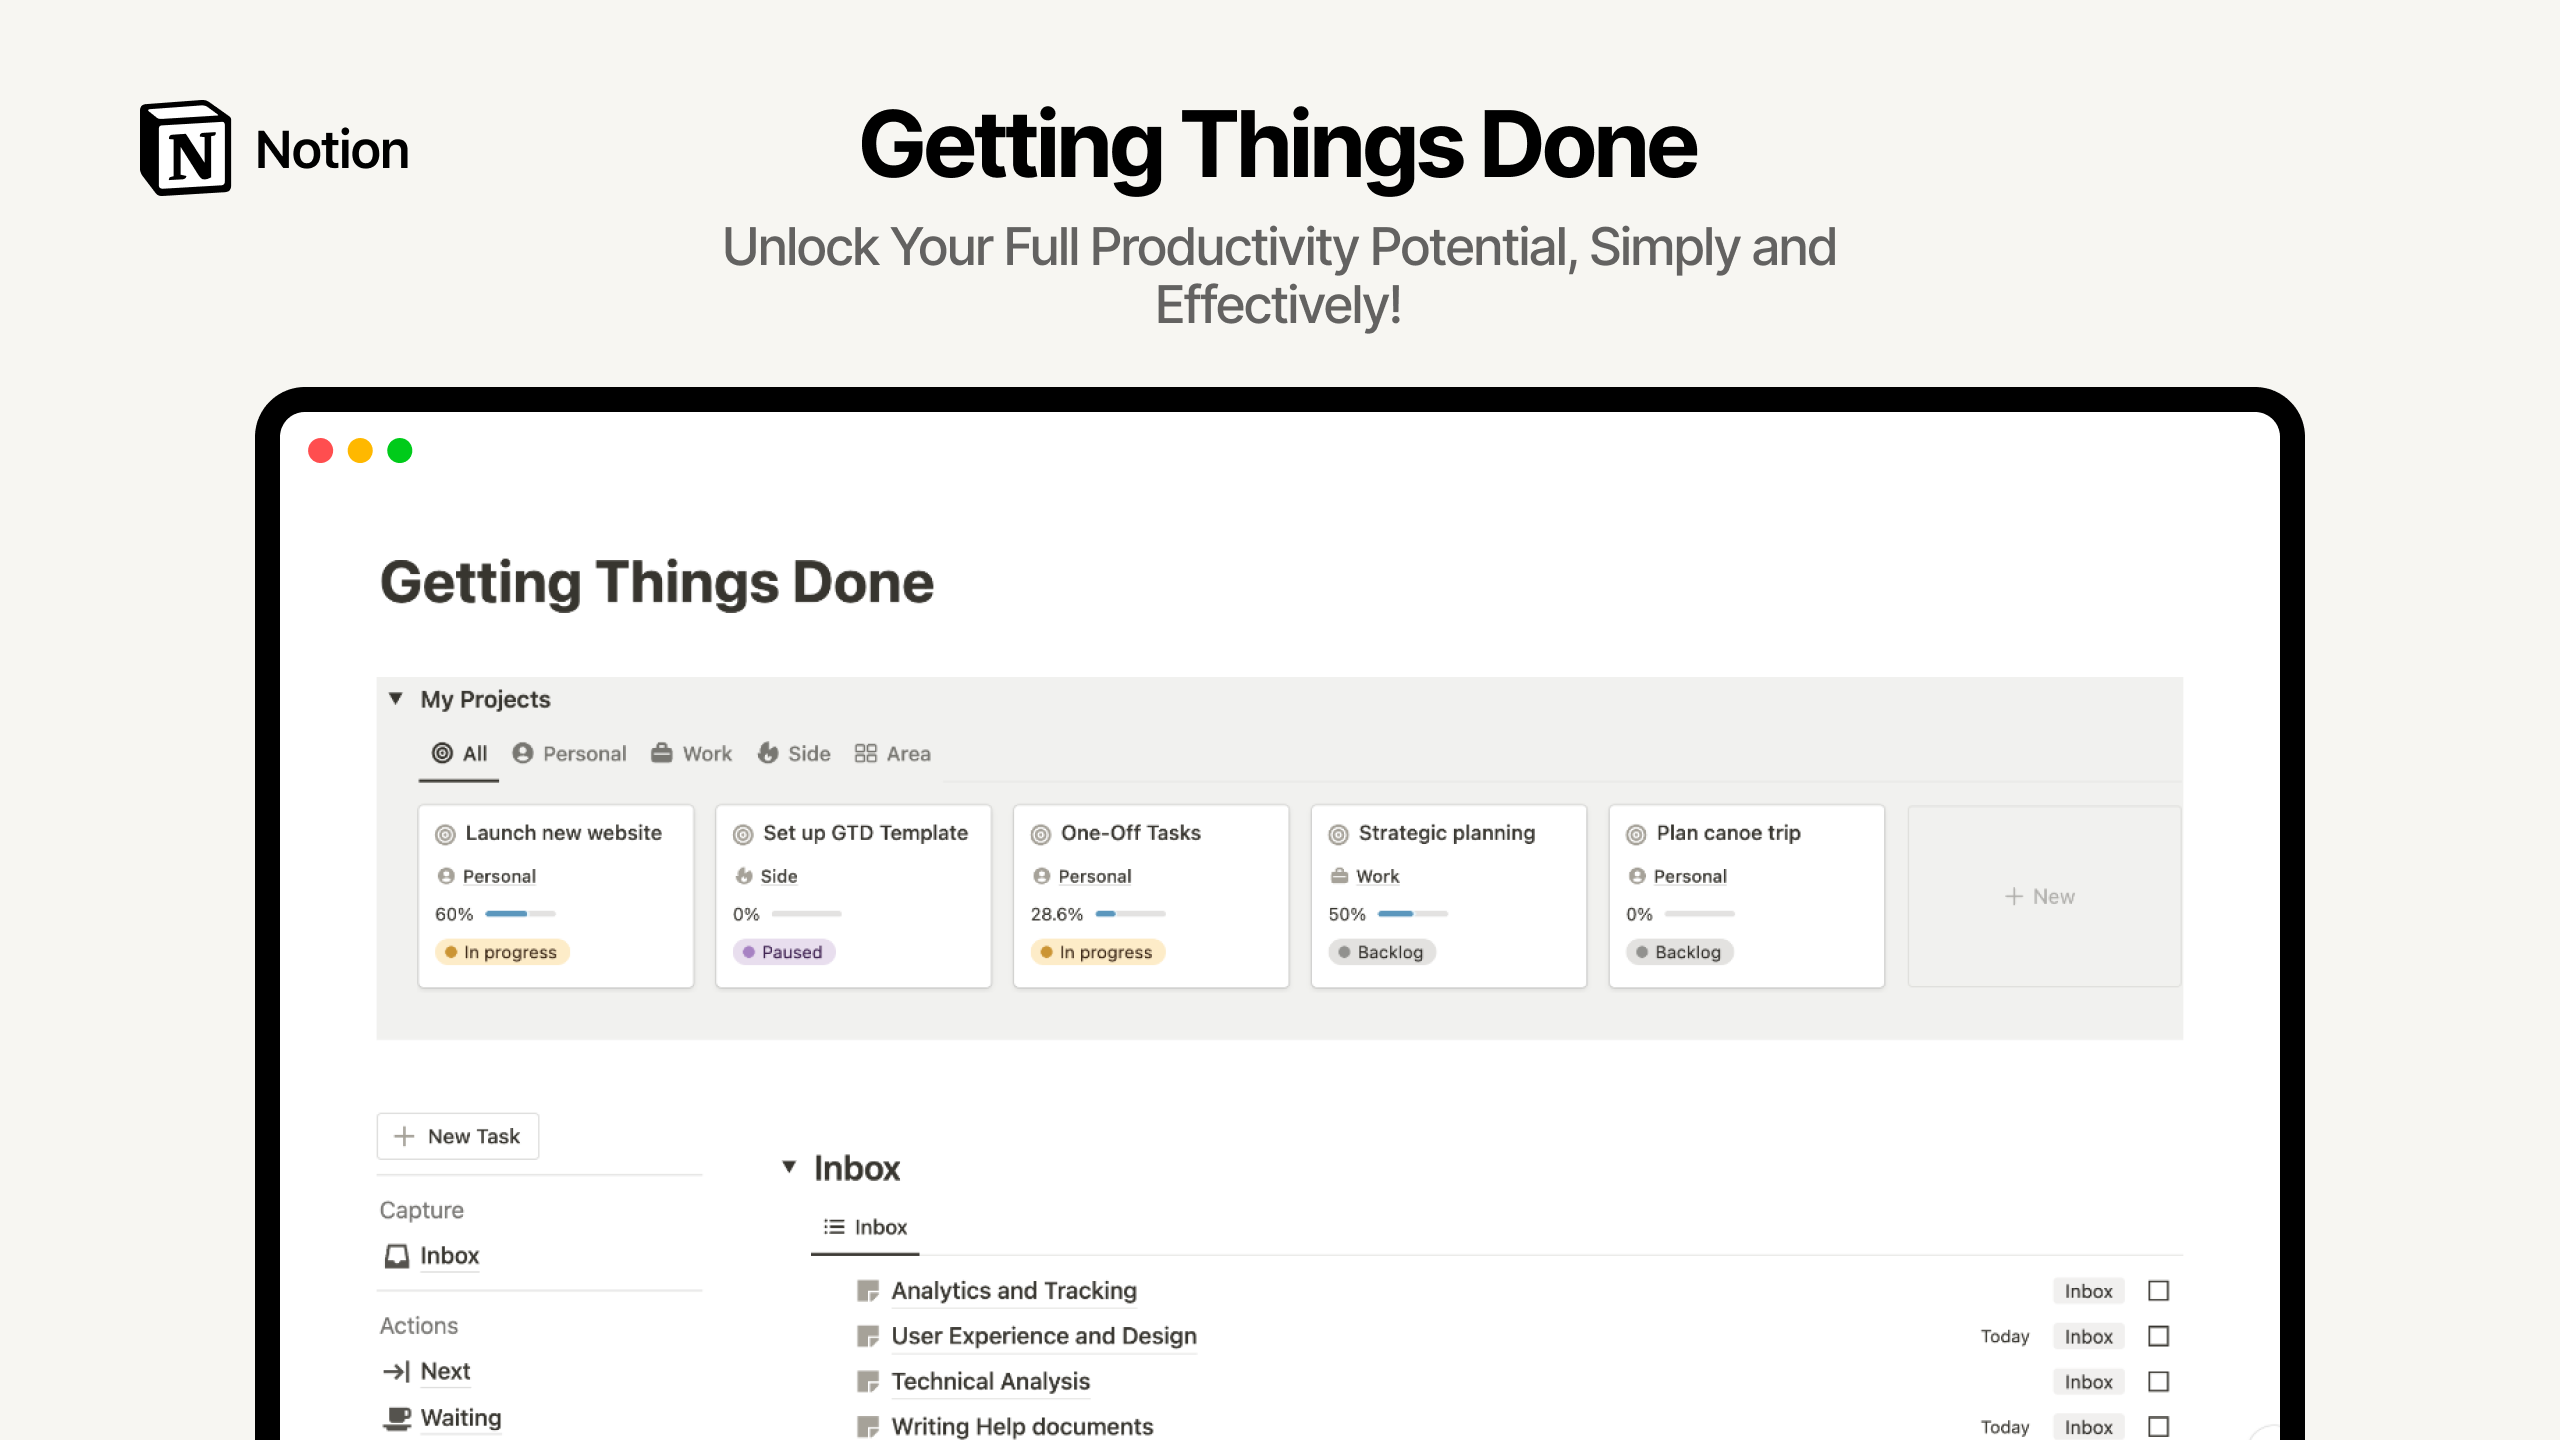Switch to the Personal projects tab
Screen dimensions: 2560x1440
point(569,754)
